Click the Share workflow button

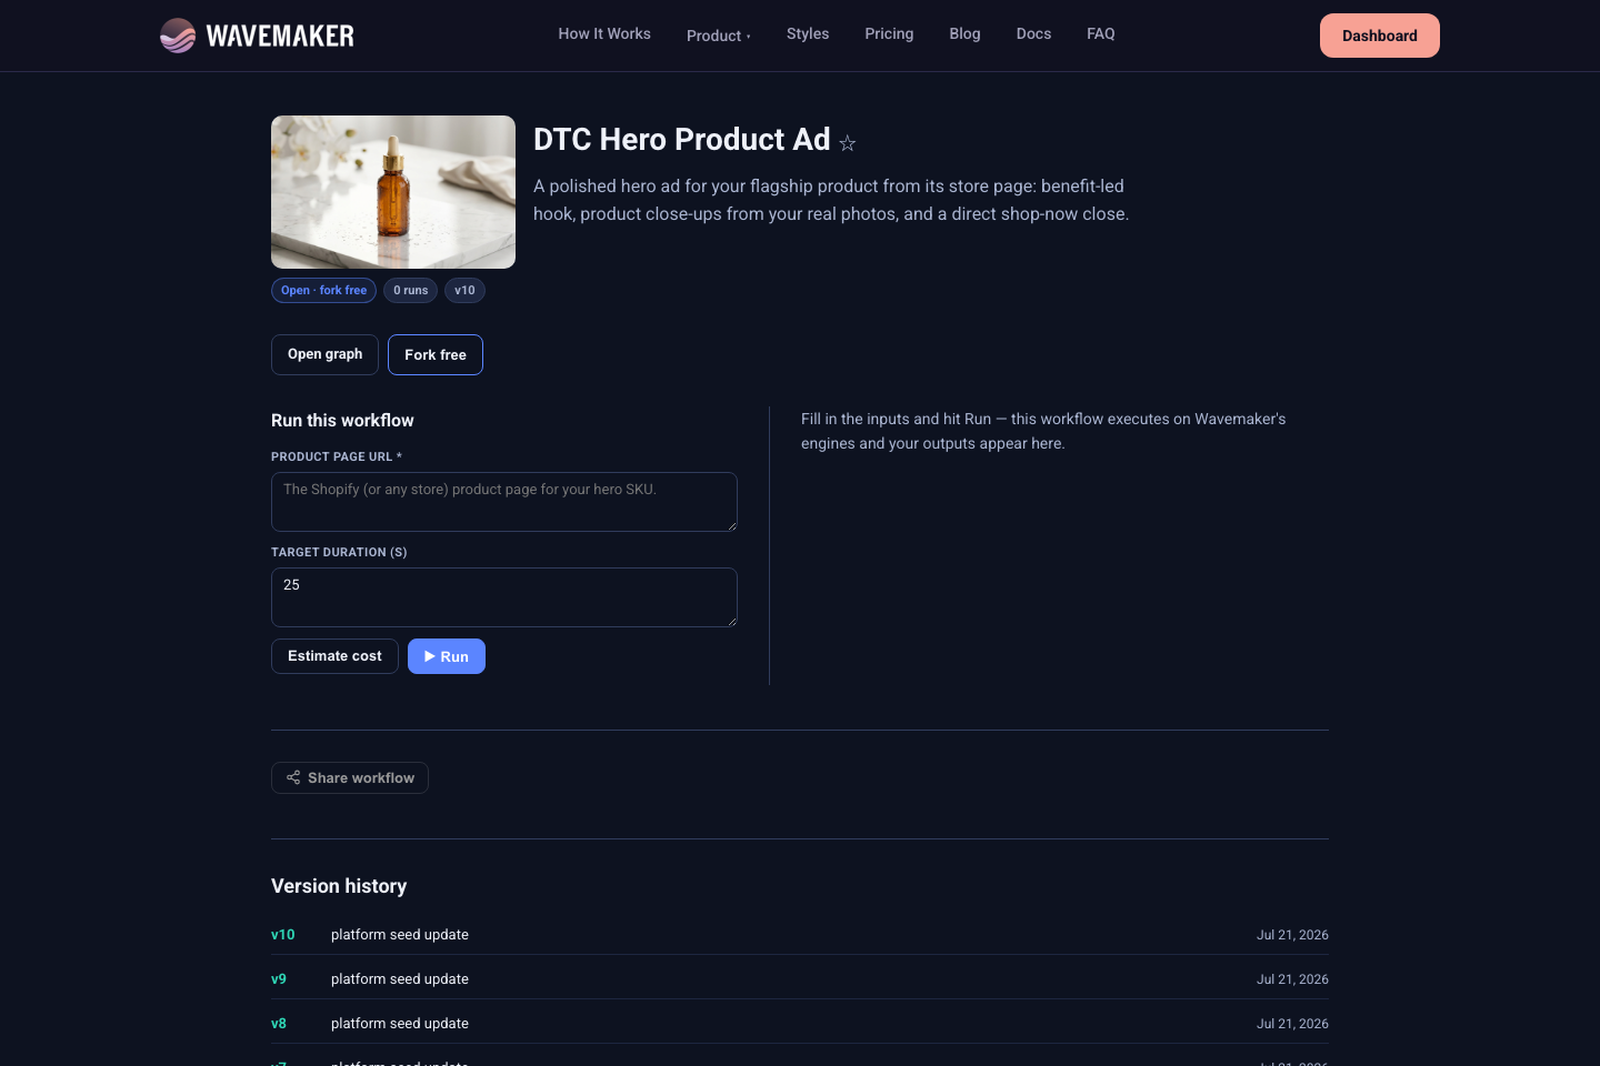tap(350, 778)
